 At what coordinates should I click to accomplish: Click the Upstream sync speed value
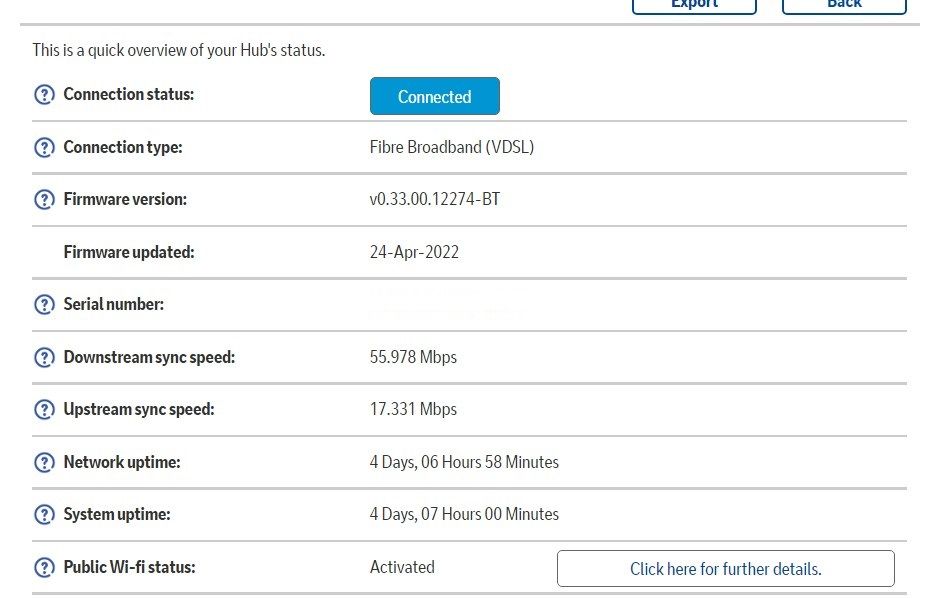pos(413,410)
